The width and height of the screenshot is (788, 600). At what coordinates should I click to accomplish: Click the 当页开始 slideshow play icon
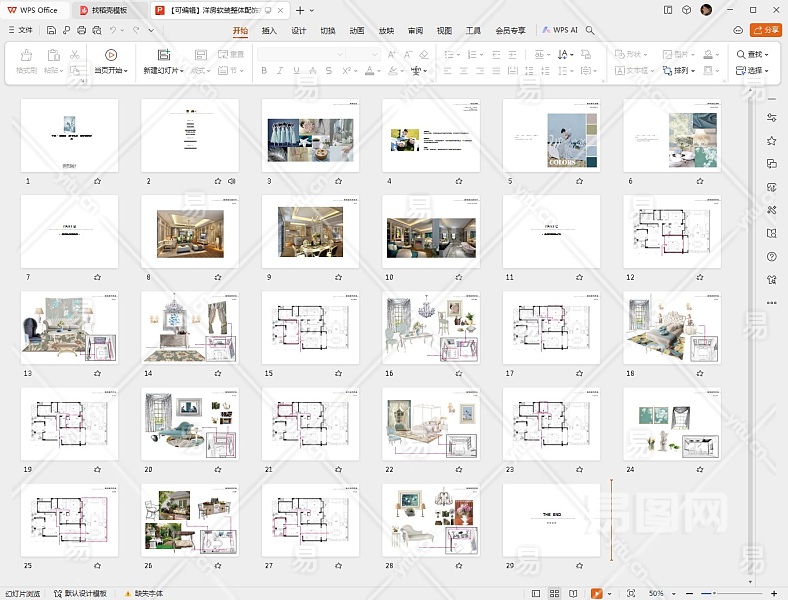coord(110,54)
